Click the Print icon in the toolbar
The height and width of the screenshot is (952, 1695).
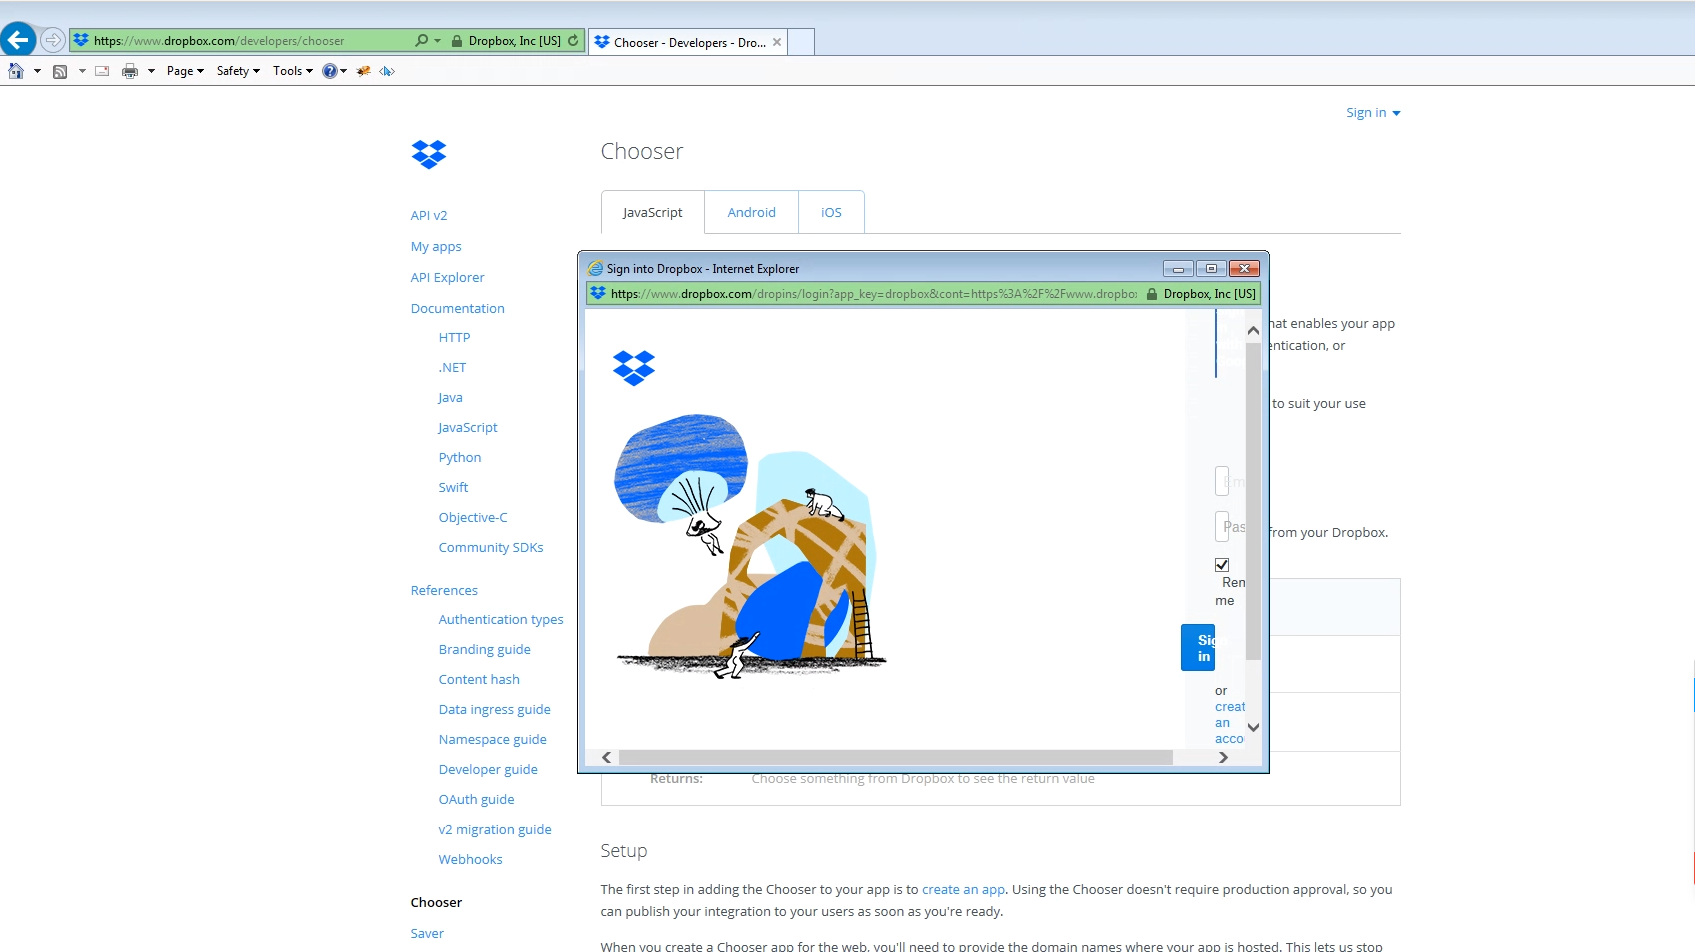pos(131,70)
